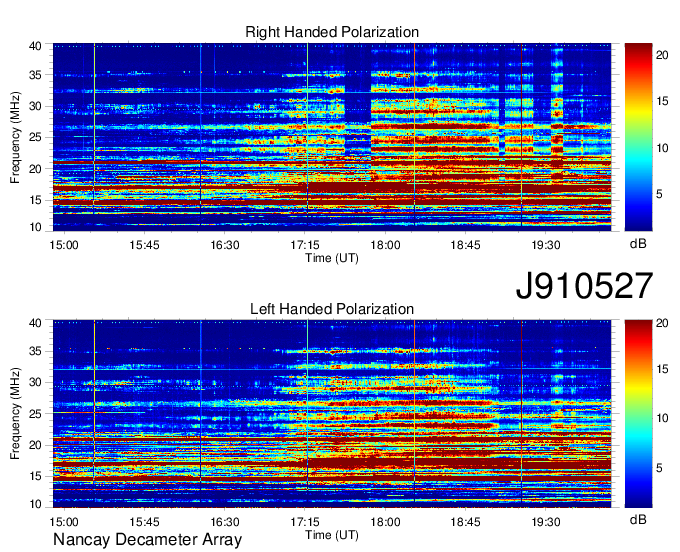Viewport: 680px width, 552px height.
Task: Click the 10 MHz frequency tick, Right Handed plot
Action: (35, 227)
